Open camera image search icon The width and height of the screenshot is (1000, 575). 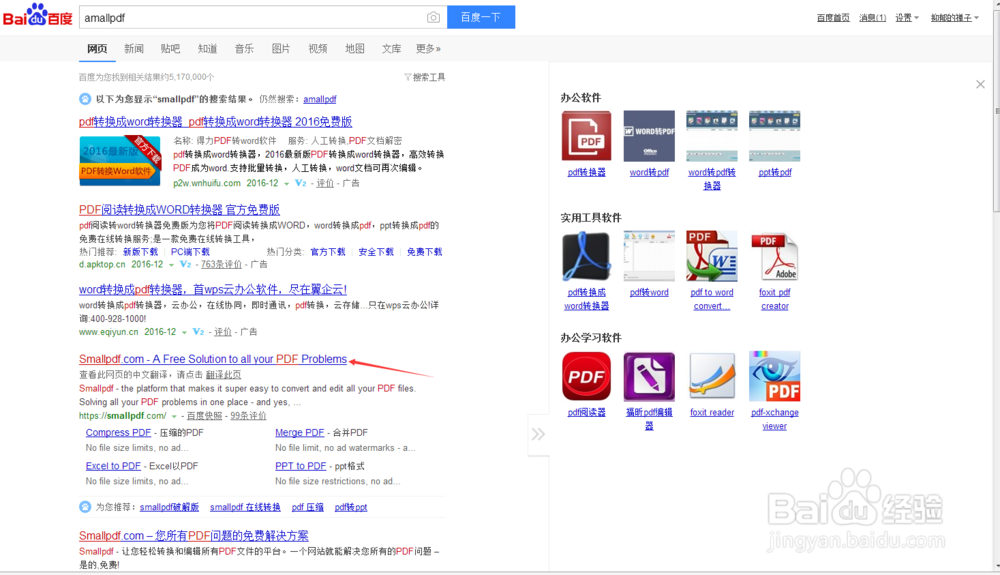(x=433, y=18)
